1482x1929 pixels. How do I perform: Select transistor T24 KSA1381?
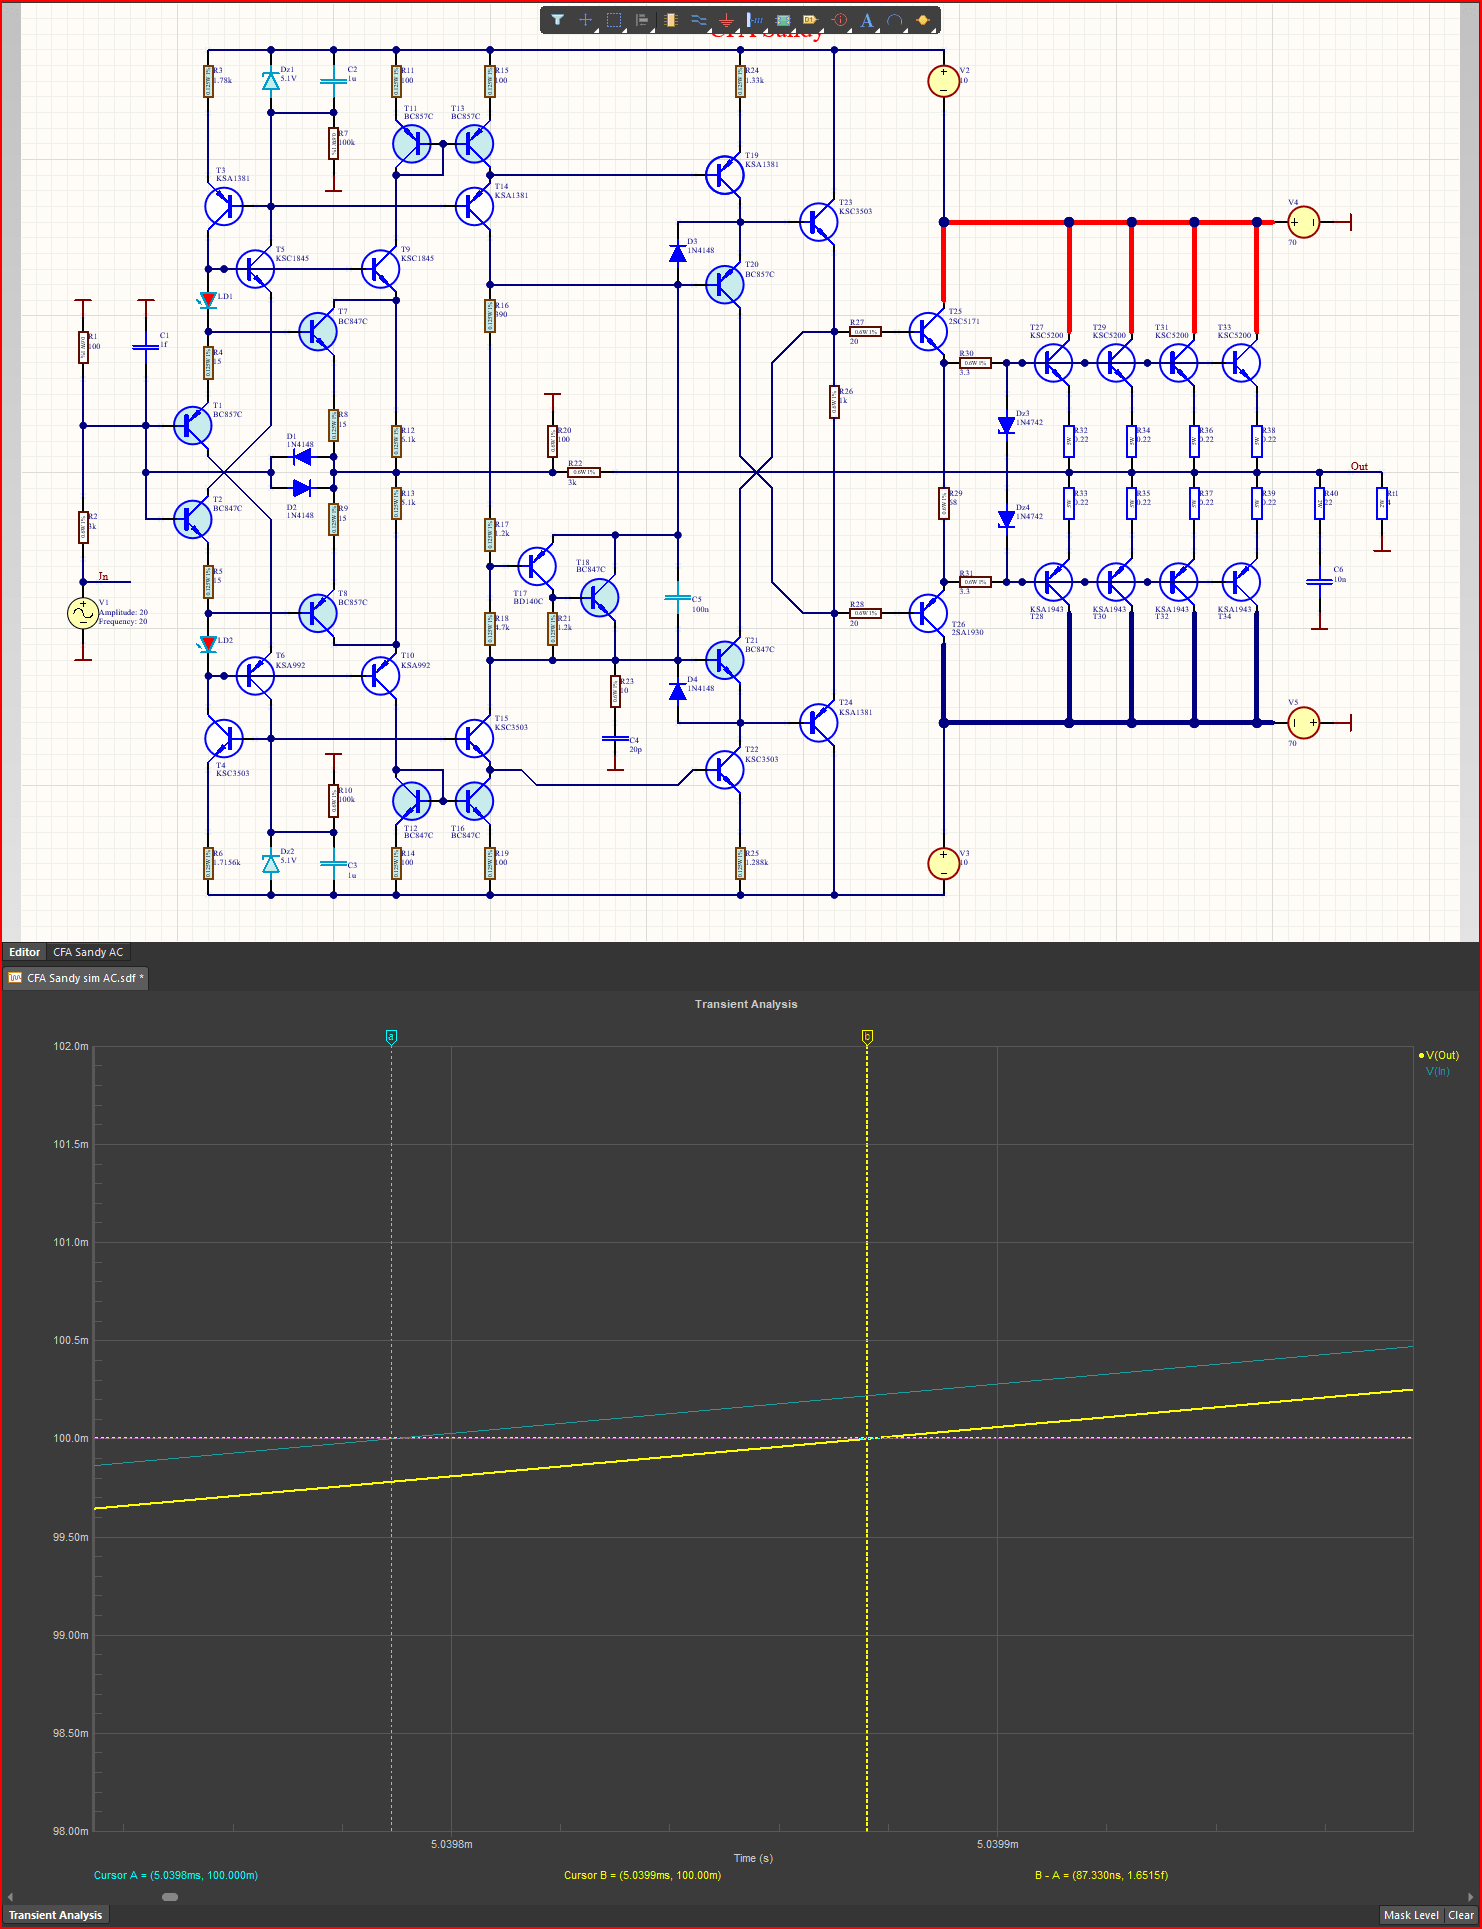point(818,722)
